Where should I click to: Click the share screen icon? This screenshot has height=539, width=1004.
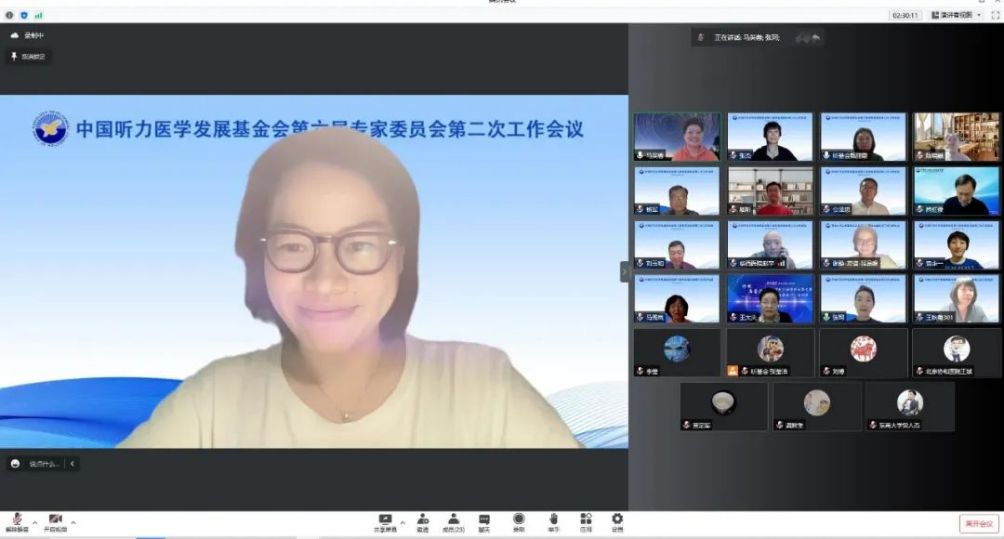pos(384,519)
